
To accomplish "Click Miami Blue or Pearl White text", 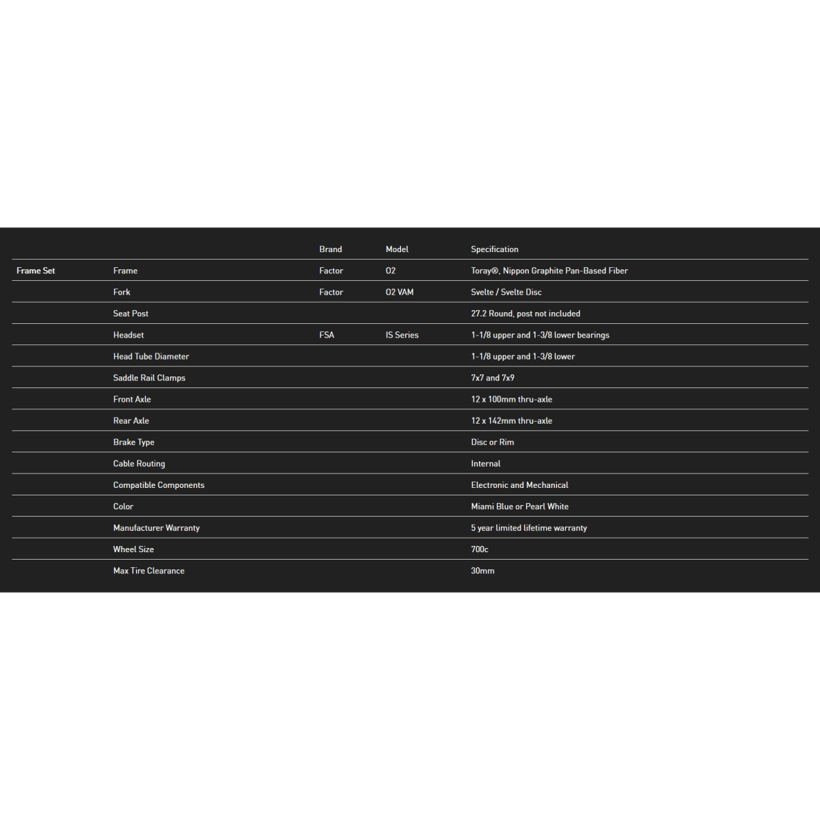I will tap(519, 507).
